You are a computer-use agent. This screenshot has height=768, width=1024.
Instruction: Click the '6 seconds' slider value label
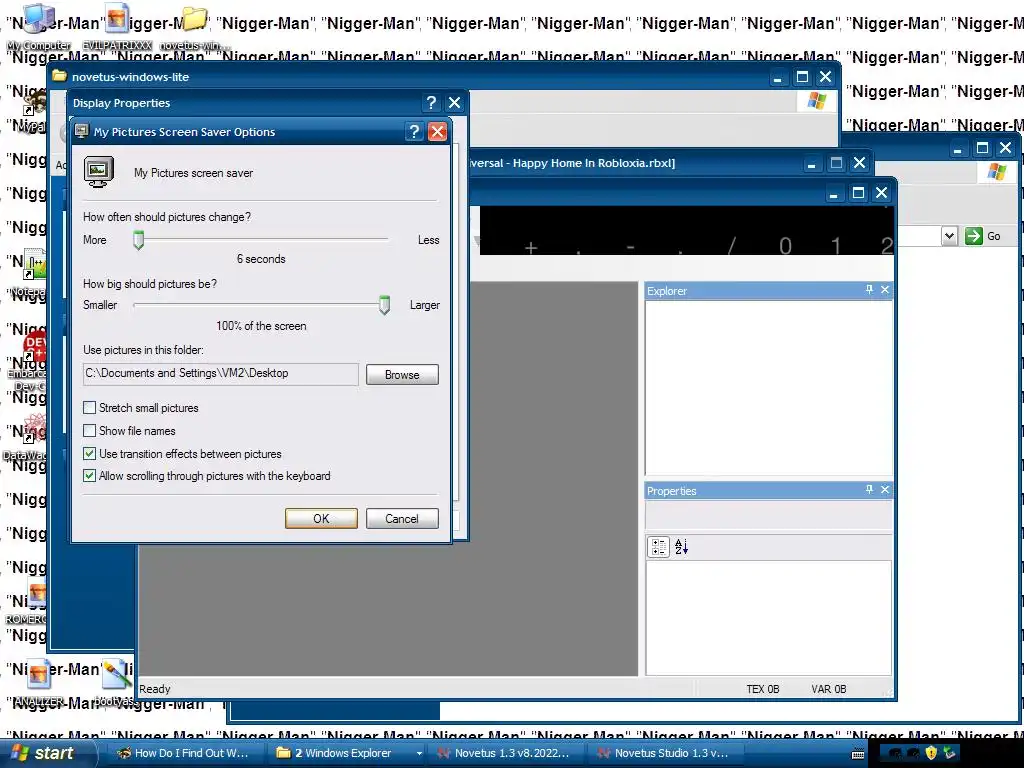[x=261, y=259]
